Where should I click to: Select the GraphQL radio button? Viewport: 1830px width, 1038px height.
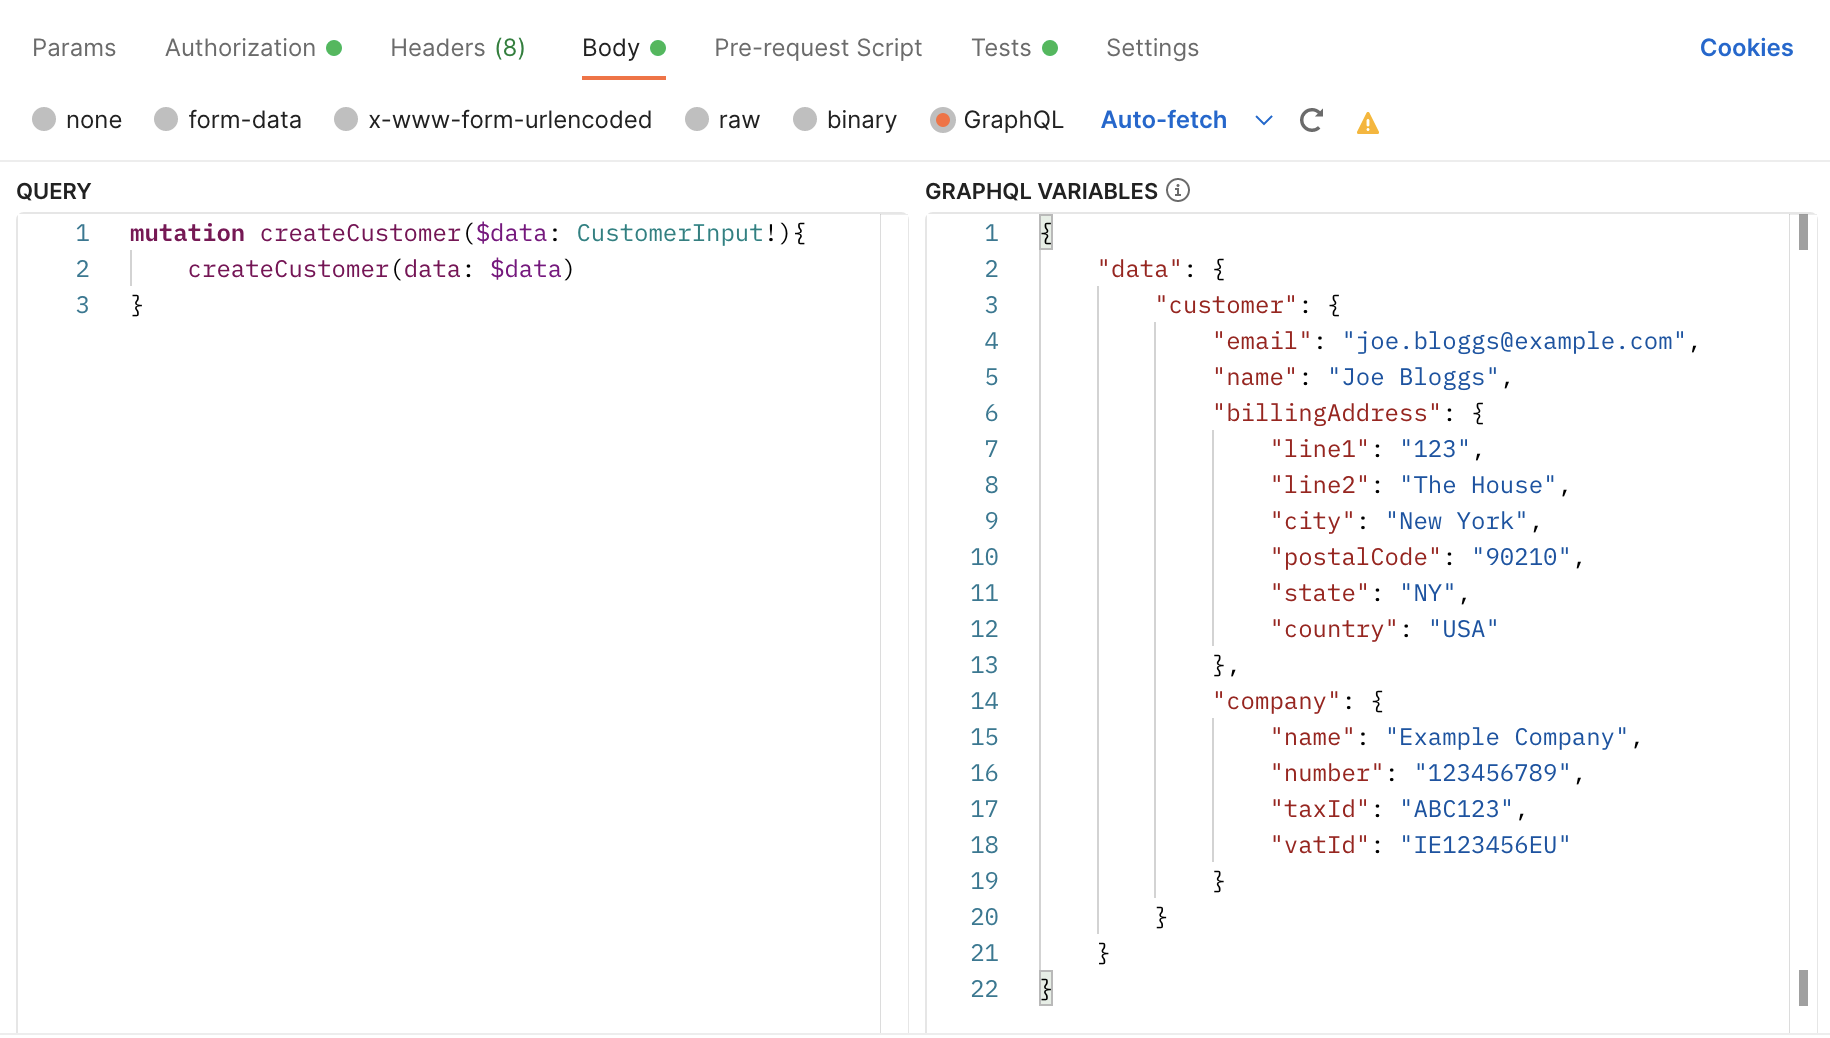[942, 120]
